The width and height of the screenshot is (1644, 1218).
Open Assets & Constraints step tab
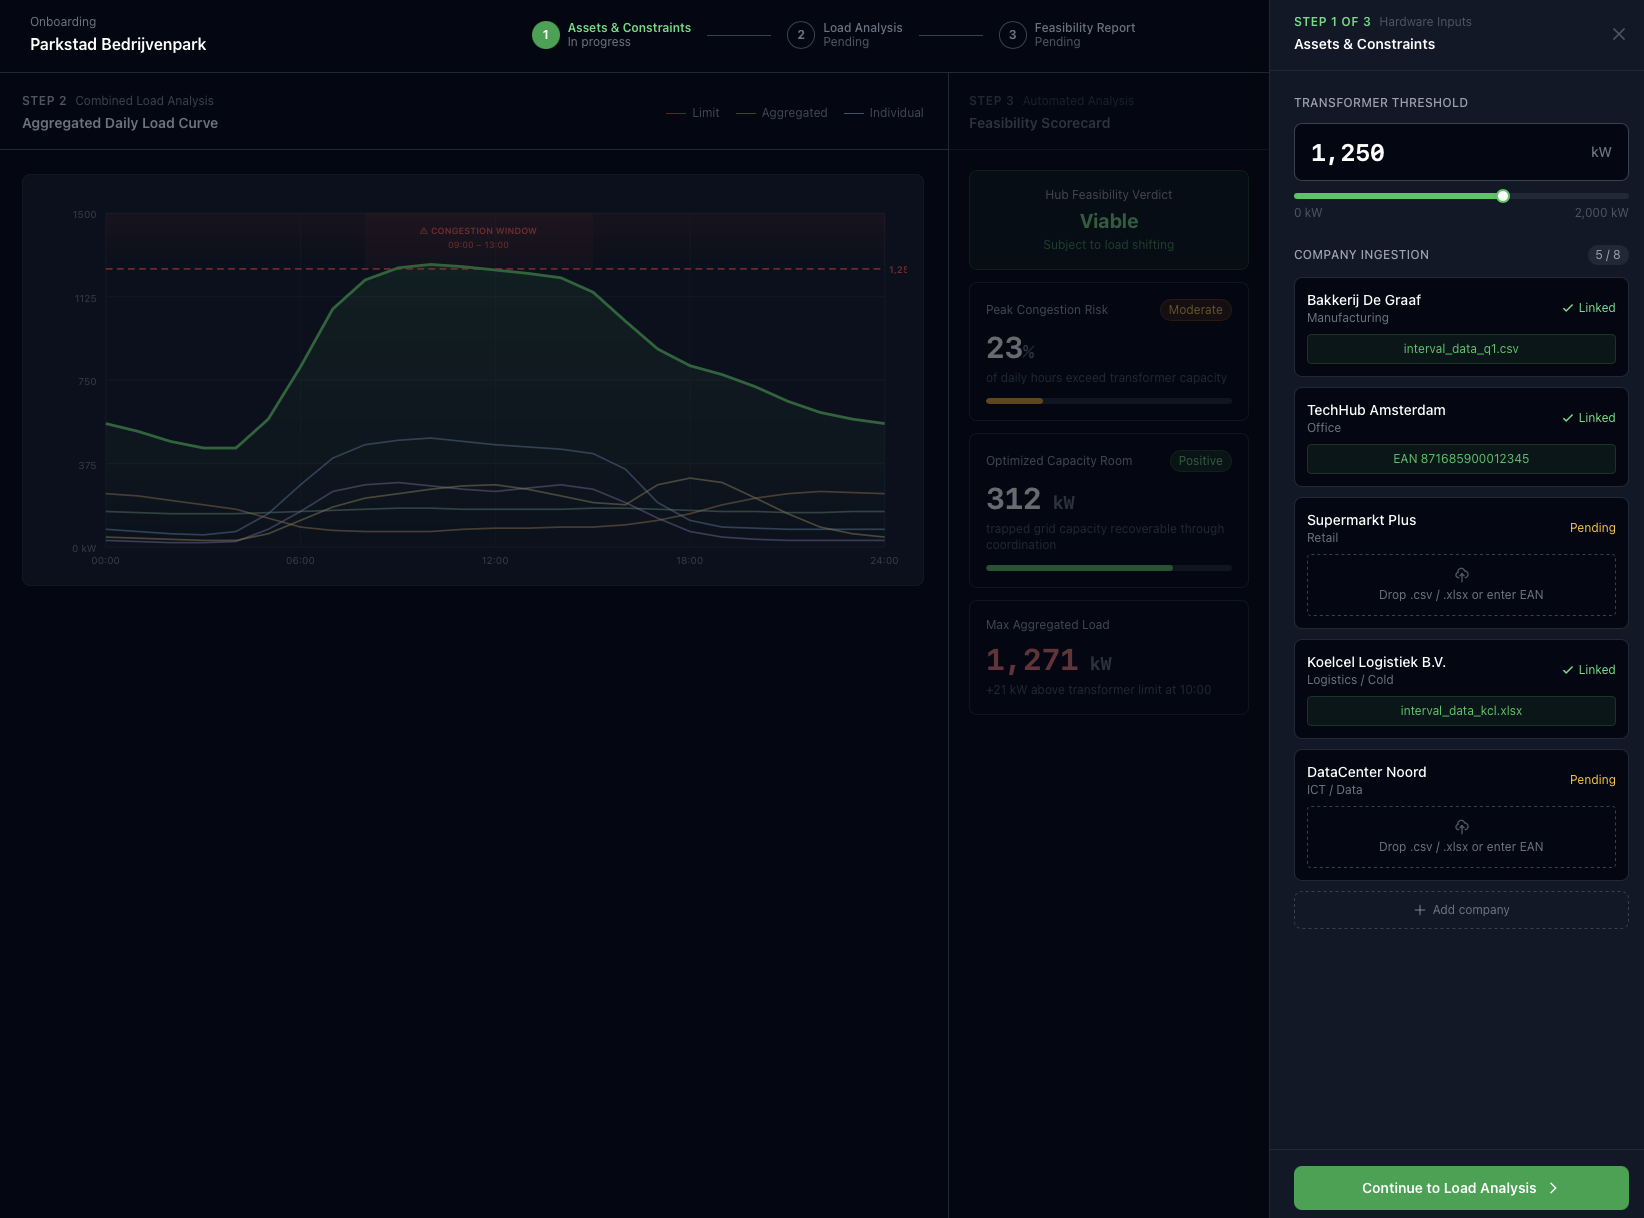pos(612,35)
